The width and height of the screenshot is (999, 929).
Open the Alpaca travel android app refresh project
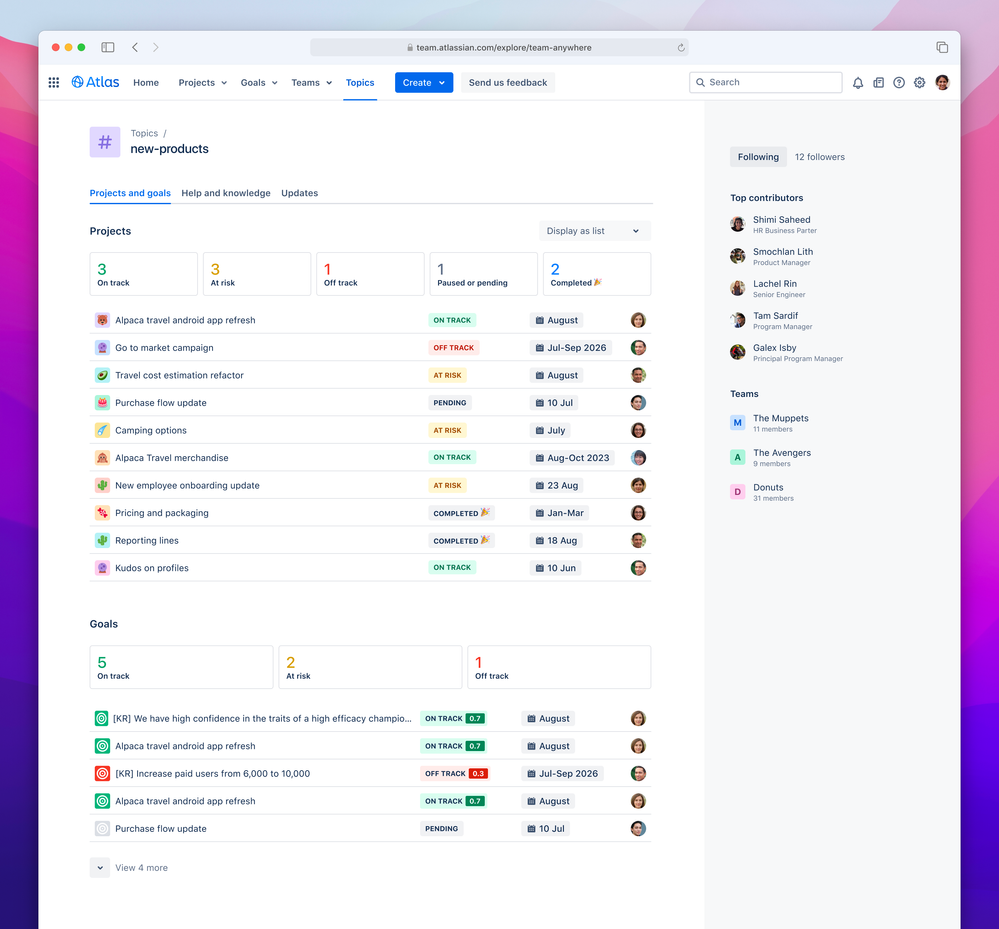coord(185,320)
